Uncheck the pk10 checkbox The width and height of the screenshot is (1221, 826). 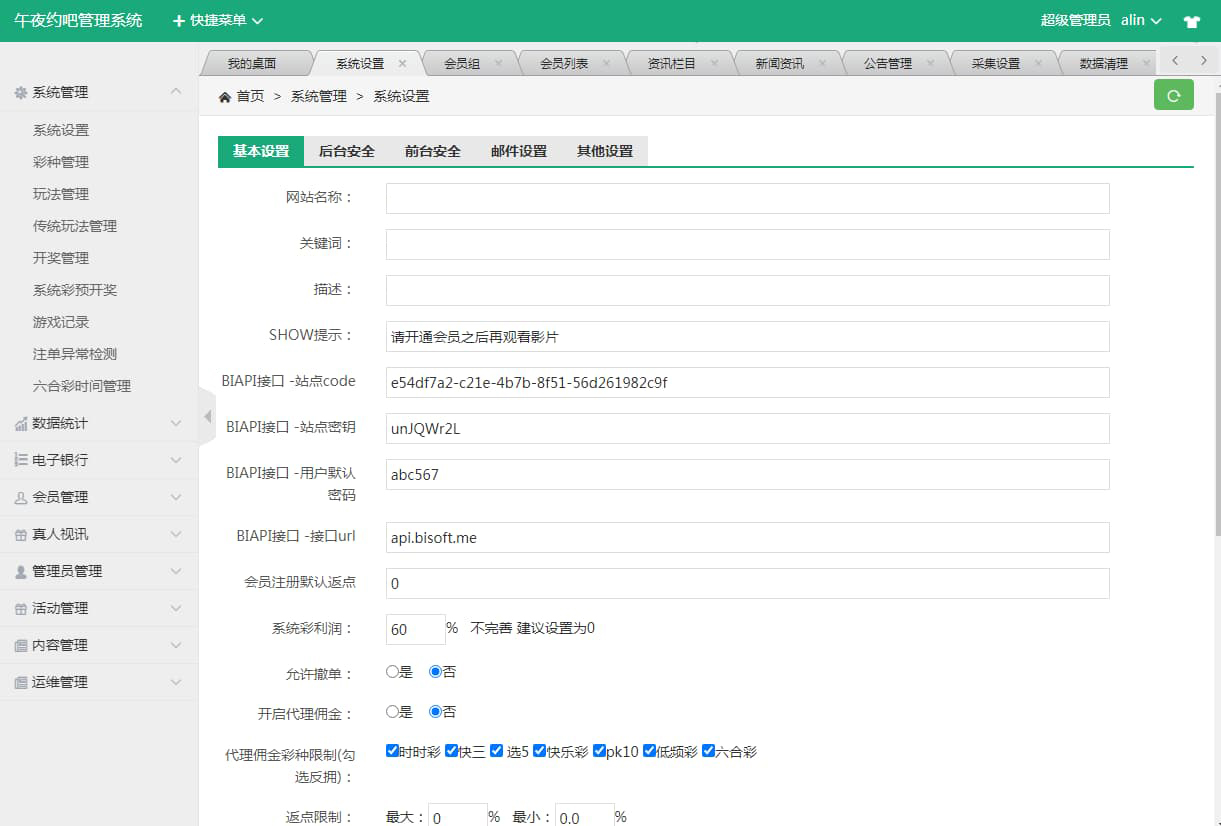coord(599,751)
